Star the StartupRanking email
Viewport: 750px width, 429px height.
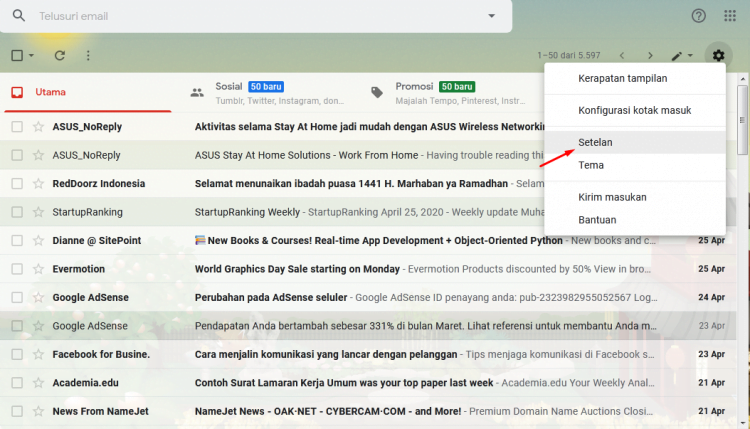click(38, 212)
